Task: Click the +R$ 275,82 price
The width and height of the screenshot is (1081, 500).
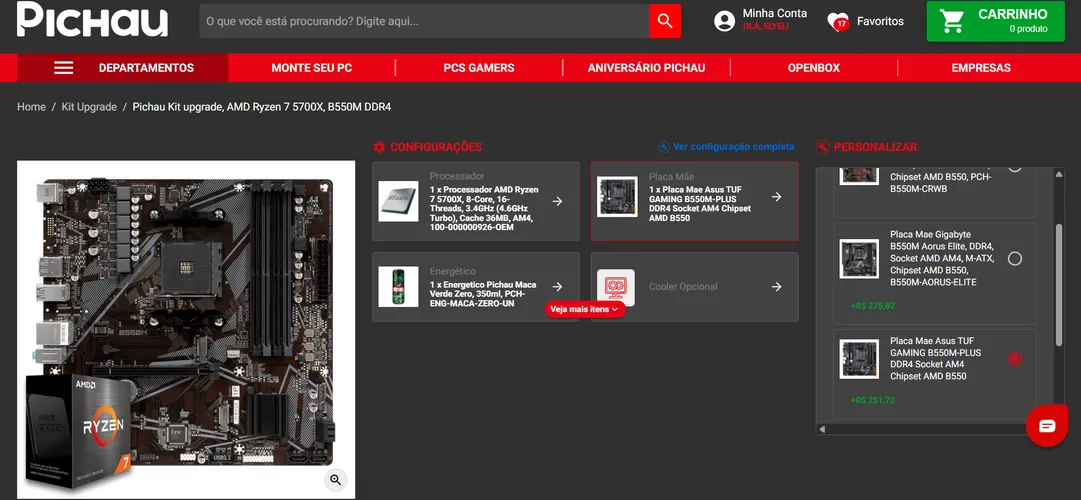Action: tap(873, 306)
